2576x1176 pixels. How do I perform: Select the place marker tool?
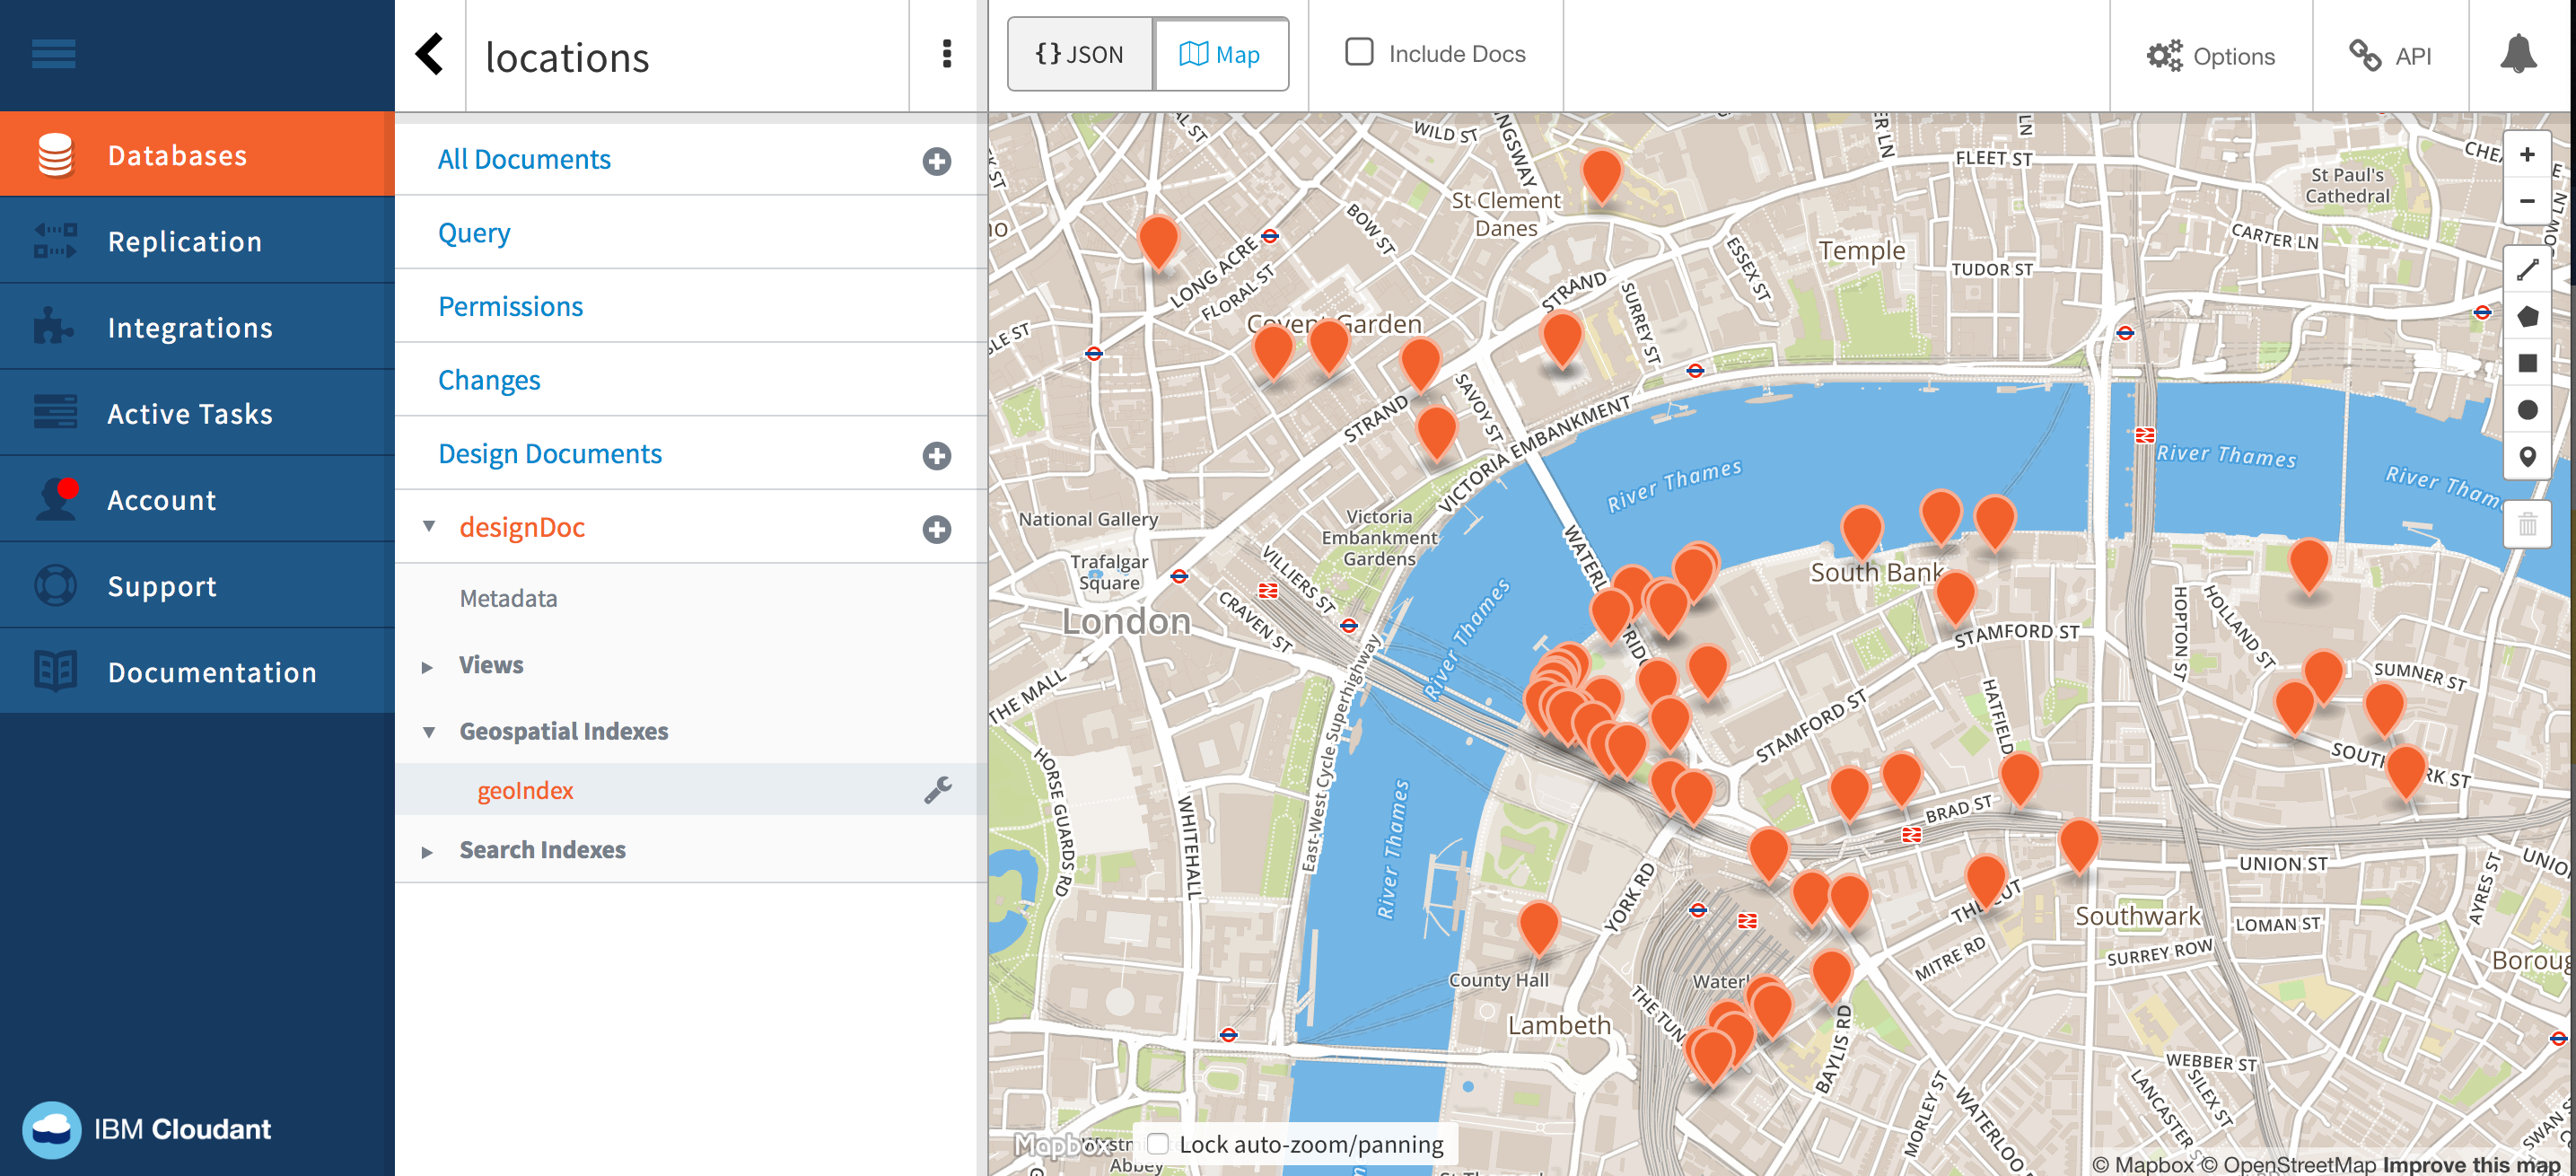(x=2526, y=457)
